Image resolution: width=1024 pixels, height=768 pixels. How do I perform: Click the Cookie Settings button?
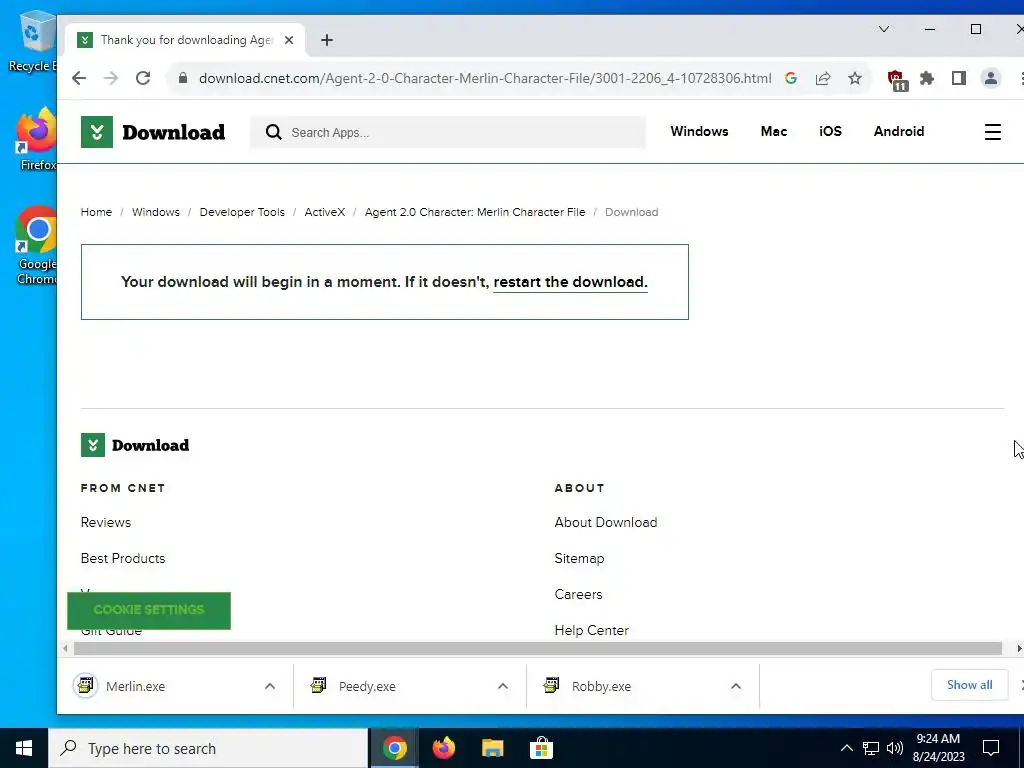[149, 611]
